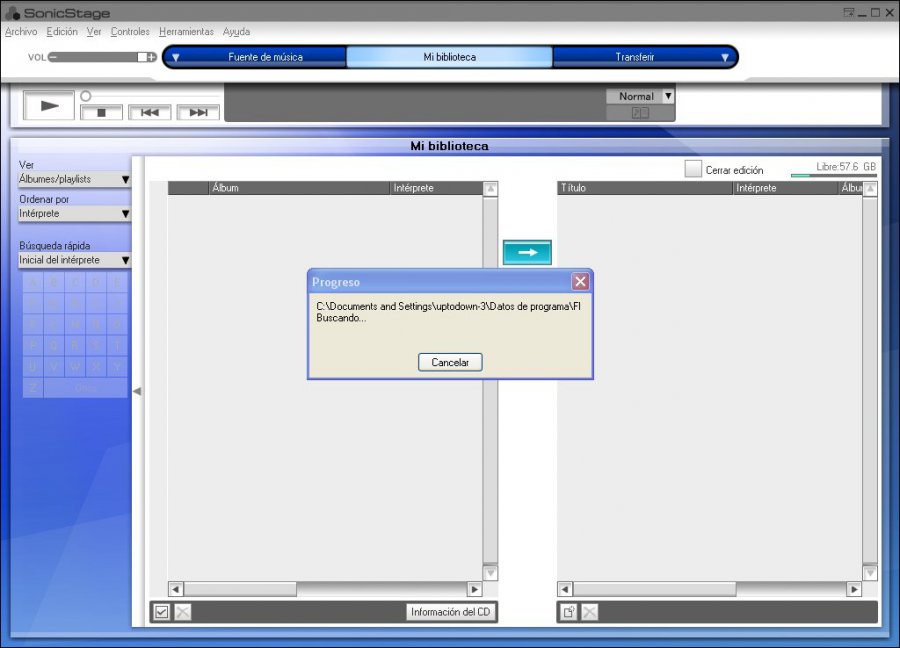Expand the Transferir arrow menu
Image resolution: width=900 pixels, height=648 pixels.
[x=725, y=57]
